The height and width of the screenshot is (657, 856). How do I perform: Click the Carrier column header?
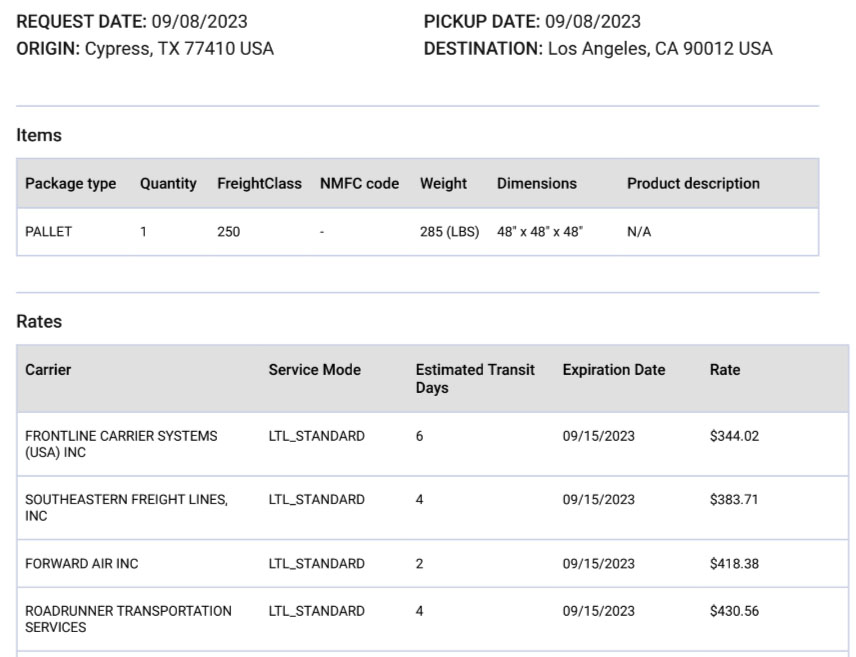(x=48, y=370)
